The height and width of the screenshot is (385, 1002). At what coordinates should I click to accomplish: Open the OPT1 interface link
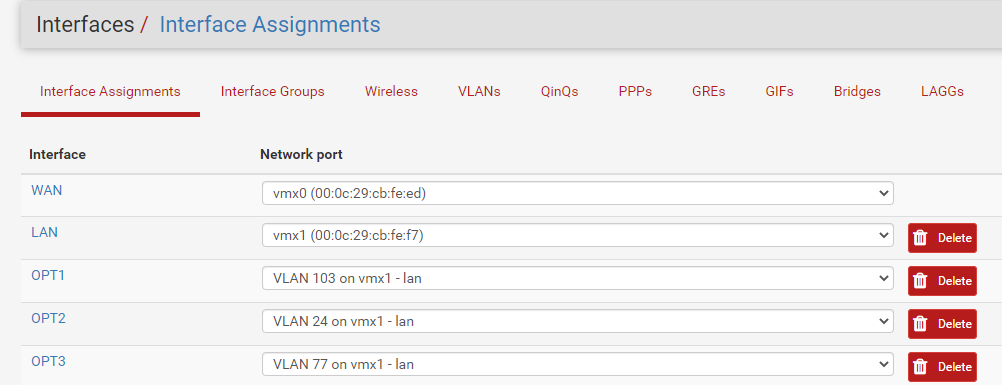pos(49,276)
